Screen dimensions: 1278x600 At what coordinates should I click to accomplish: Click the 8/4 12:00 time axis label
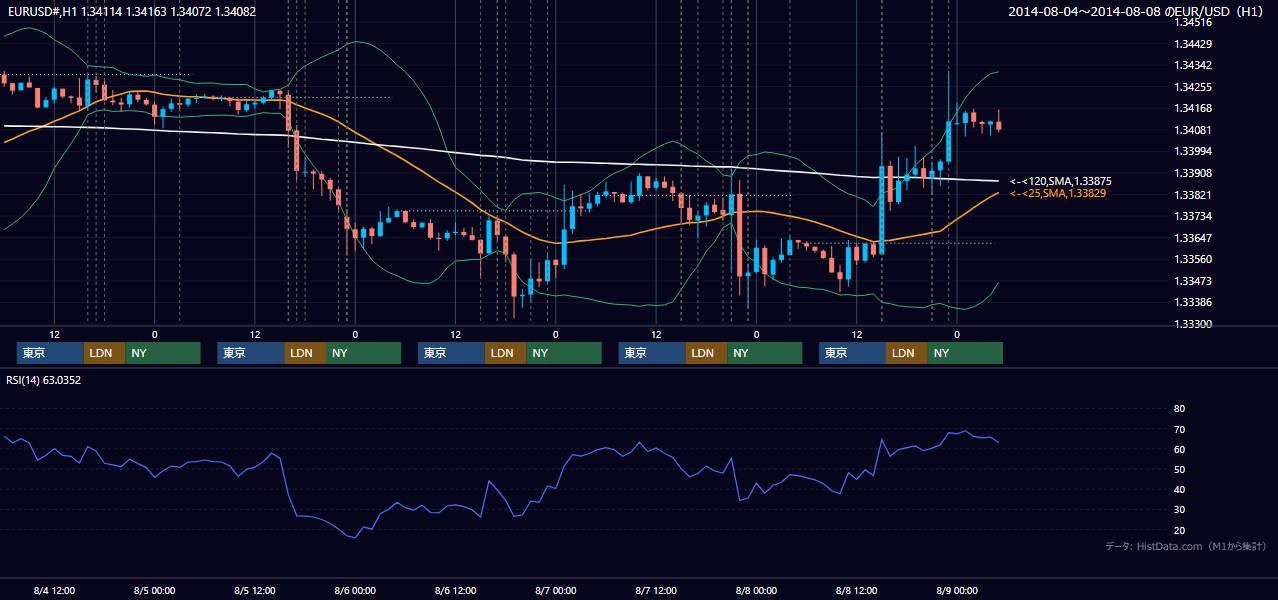pos(54,590)
